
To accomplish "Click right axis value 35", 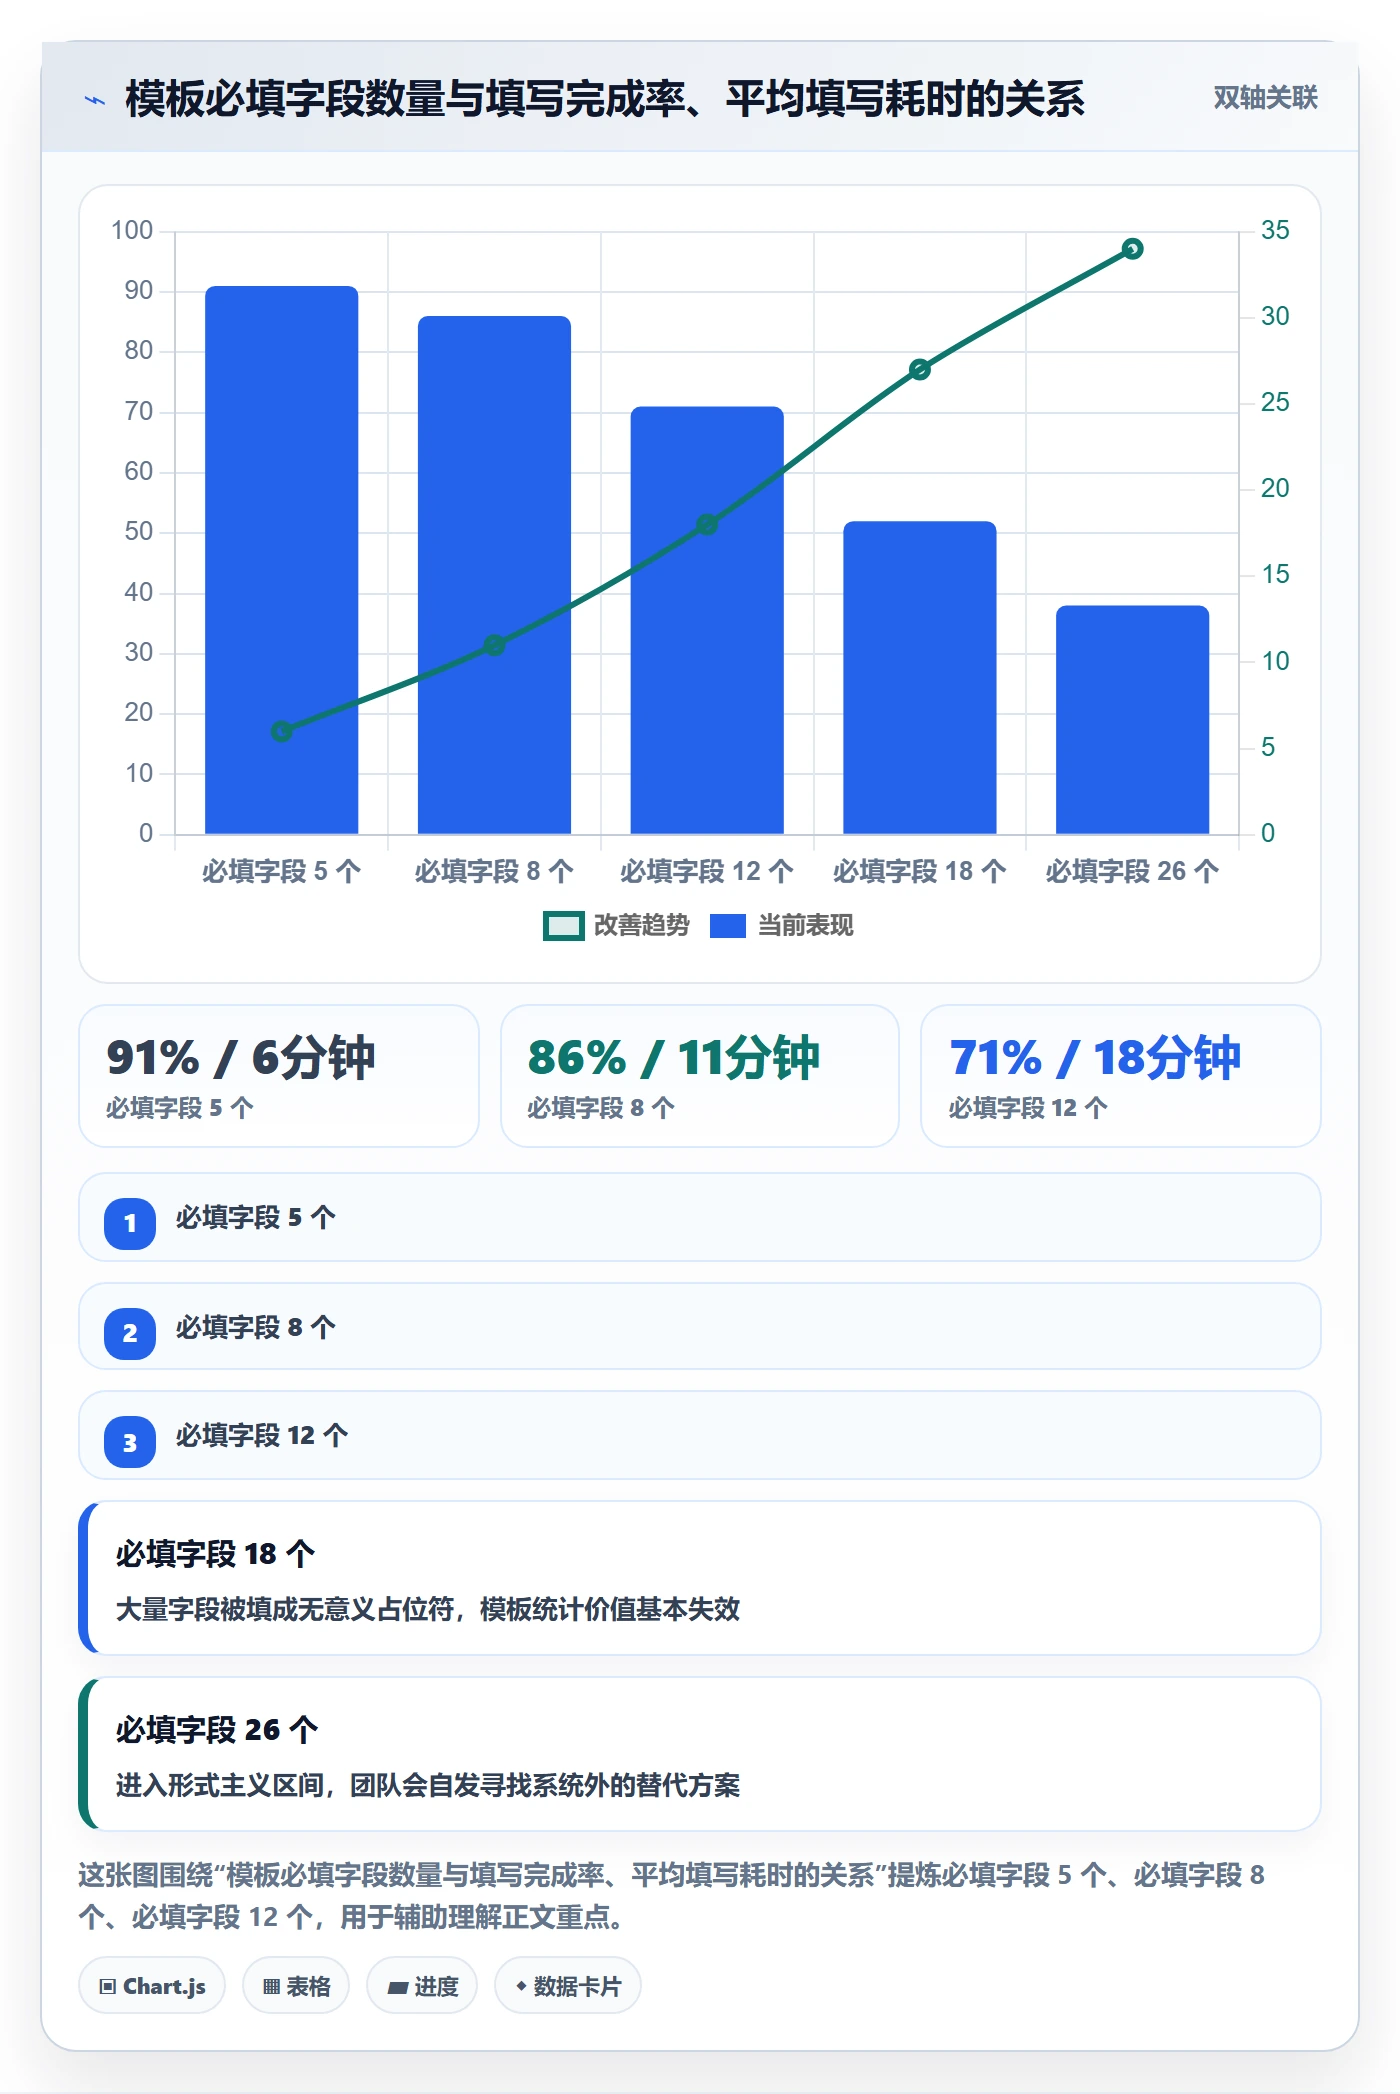I will point(1275,231).
